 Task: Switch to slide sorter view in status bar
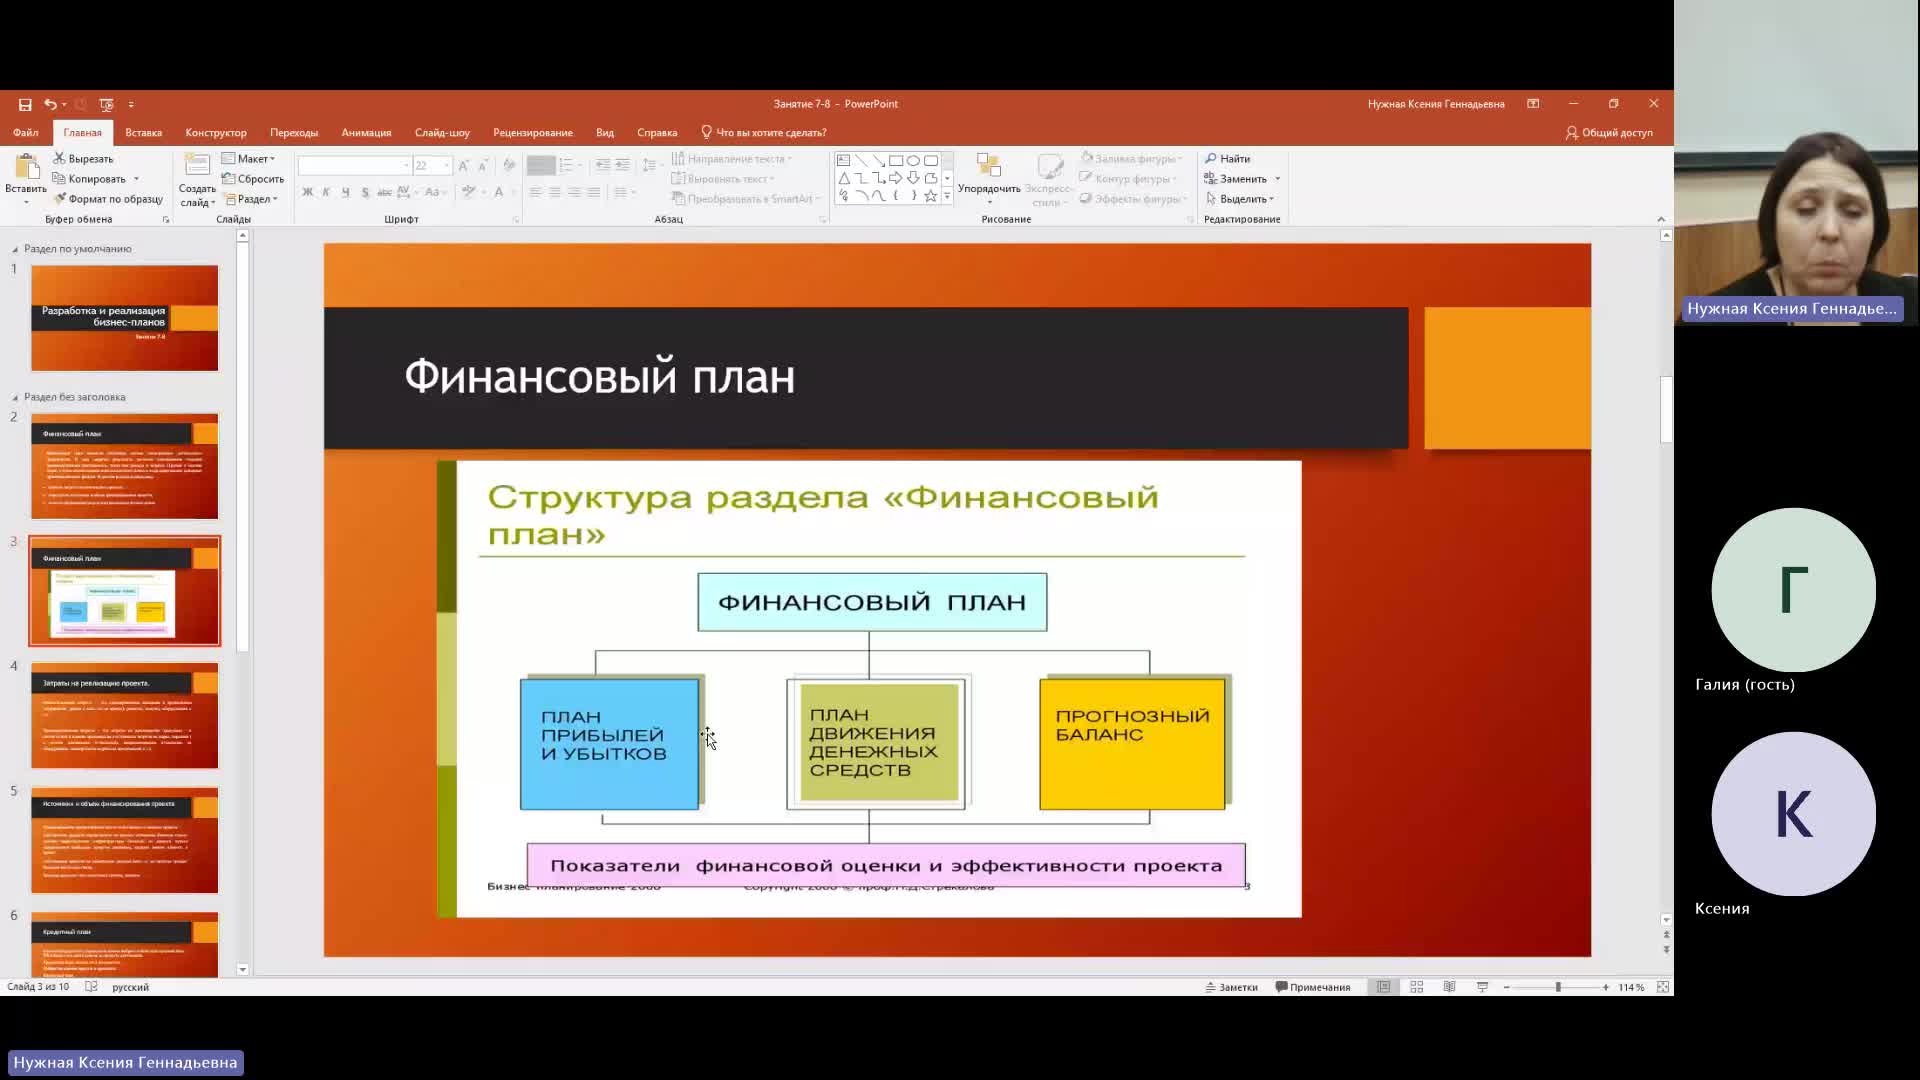tap(1416, 987)
